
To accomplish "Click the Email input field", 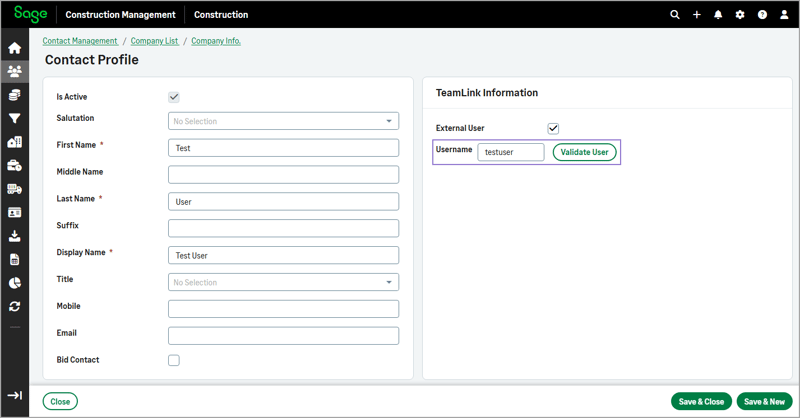I will point(283,336).
